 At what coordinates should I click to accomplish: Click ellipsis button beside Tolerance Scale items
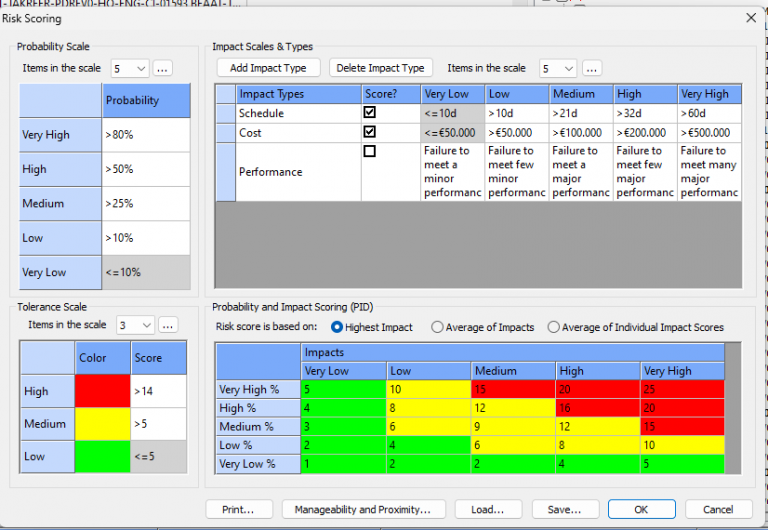[x=169, y=325]
